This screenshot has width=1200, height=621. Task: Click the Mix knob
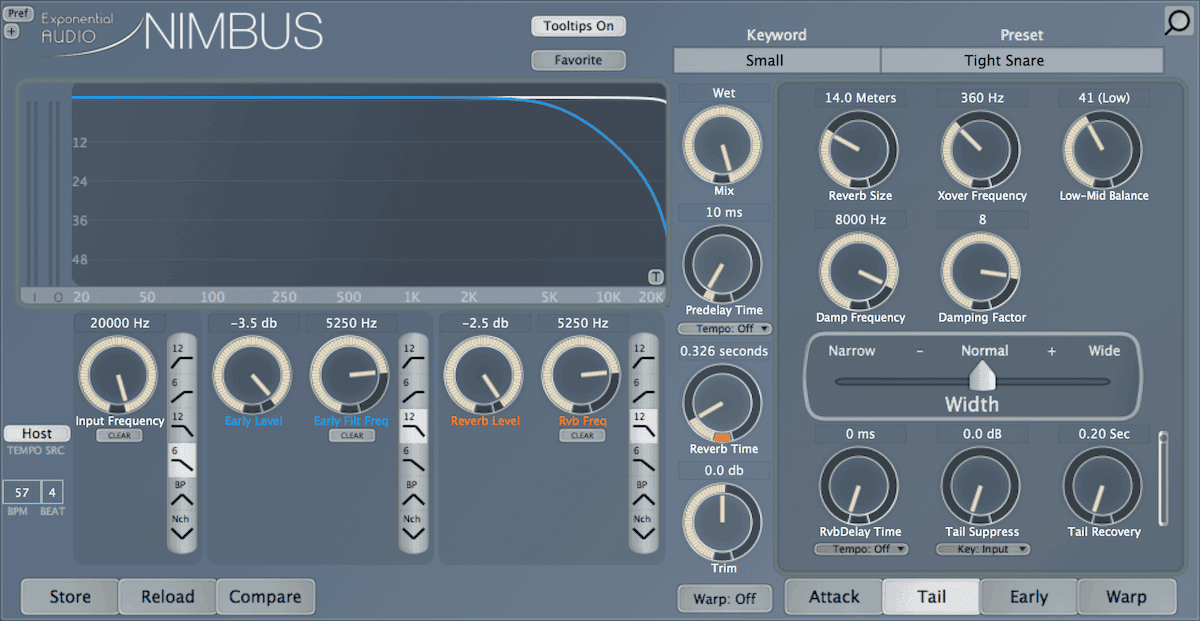pos(723,146)
